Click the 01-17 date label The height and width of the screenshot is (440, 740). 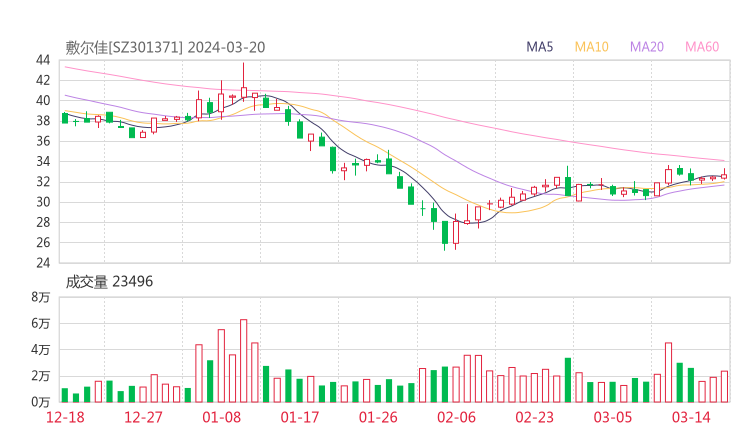coord(300,417)
